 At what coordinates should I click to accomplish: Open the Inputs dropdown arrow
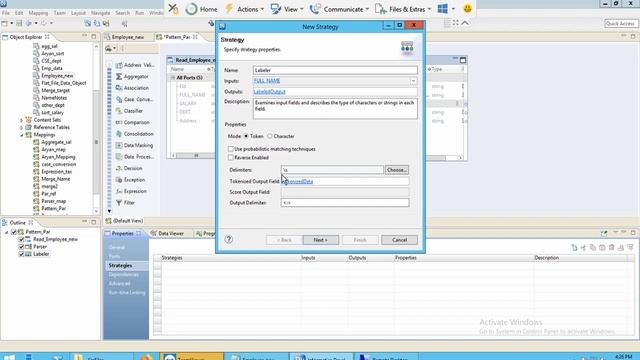[x=413, y=81]
